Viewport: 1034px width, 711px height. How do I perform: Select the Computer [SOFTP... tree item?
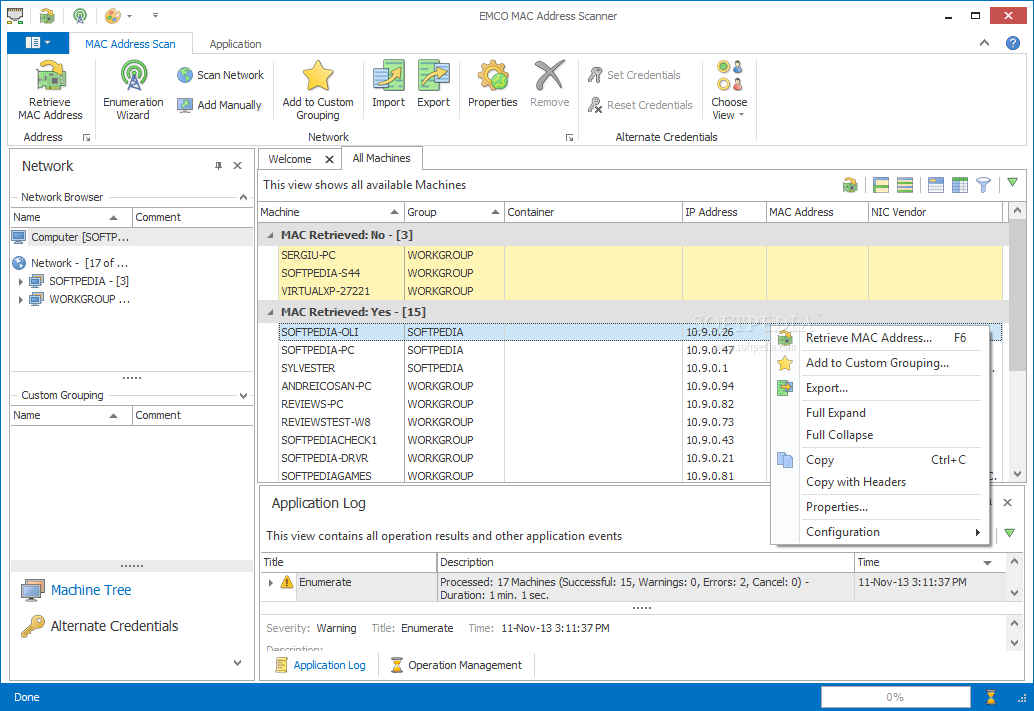[x=80, y=237]
